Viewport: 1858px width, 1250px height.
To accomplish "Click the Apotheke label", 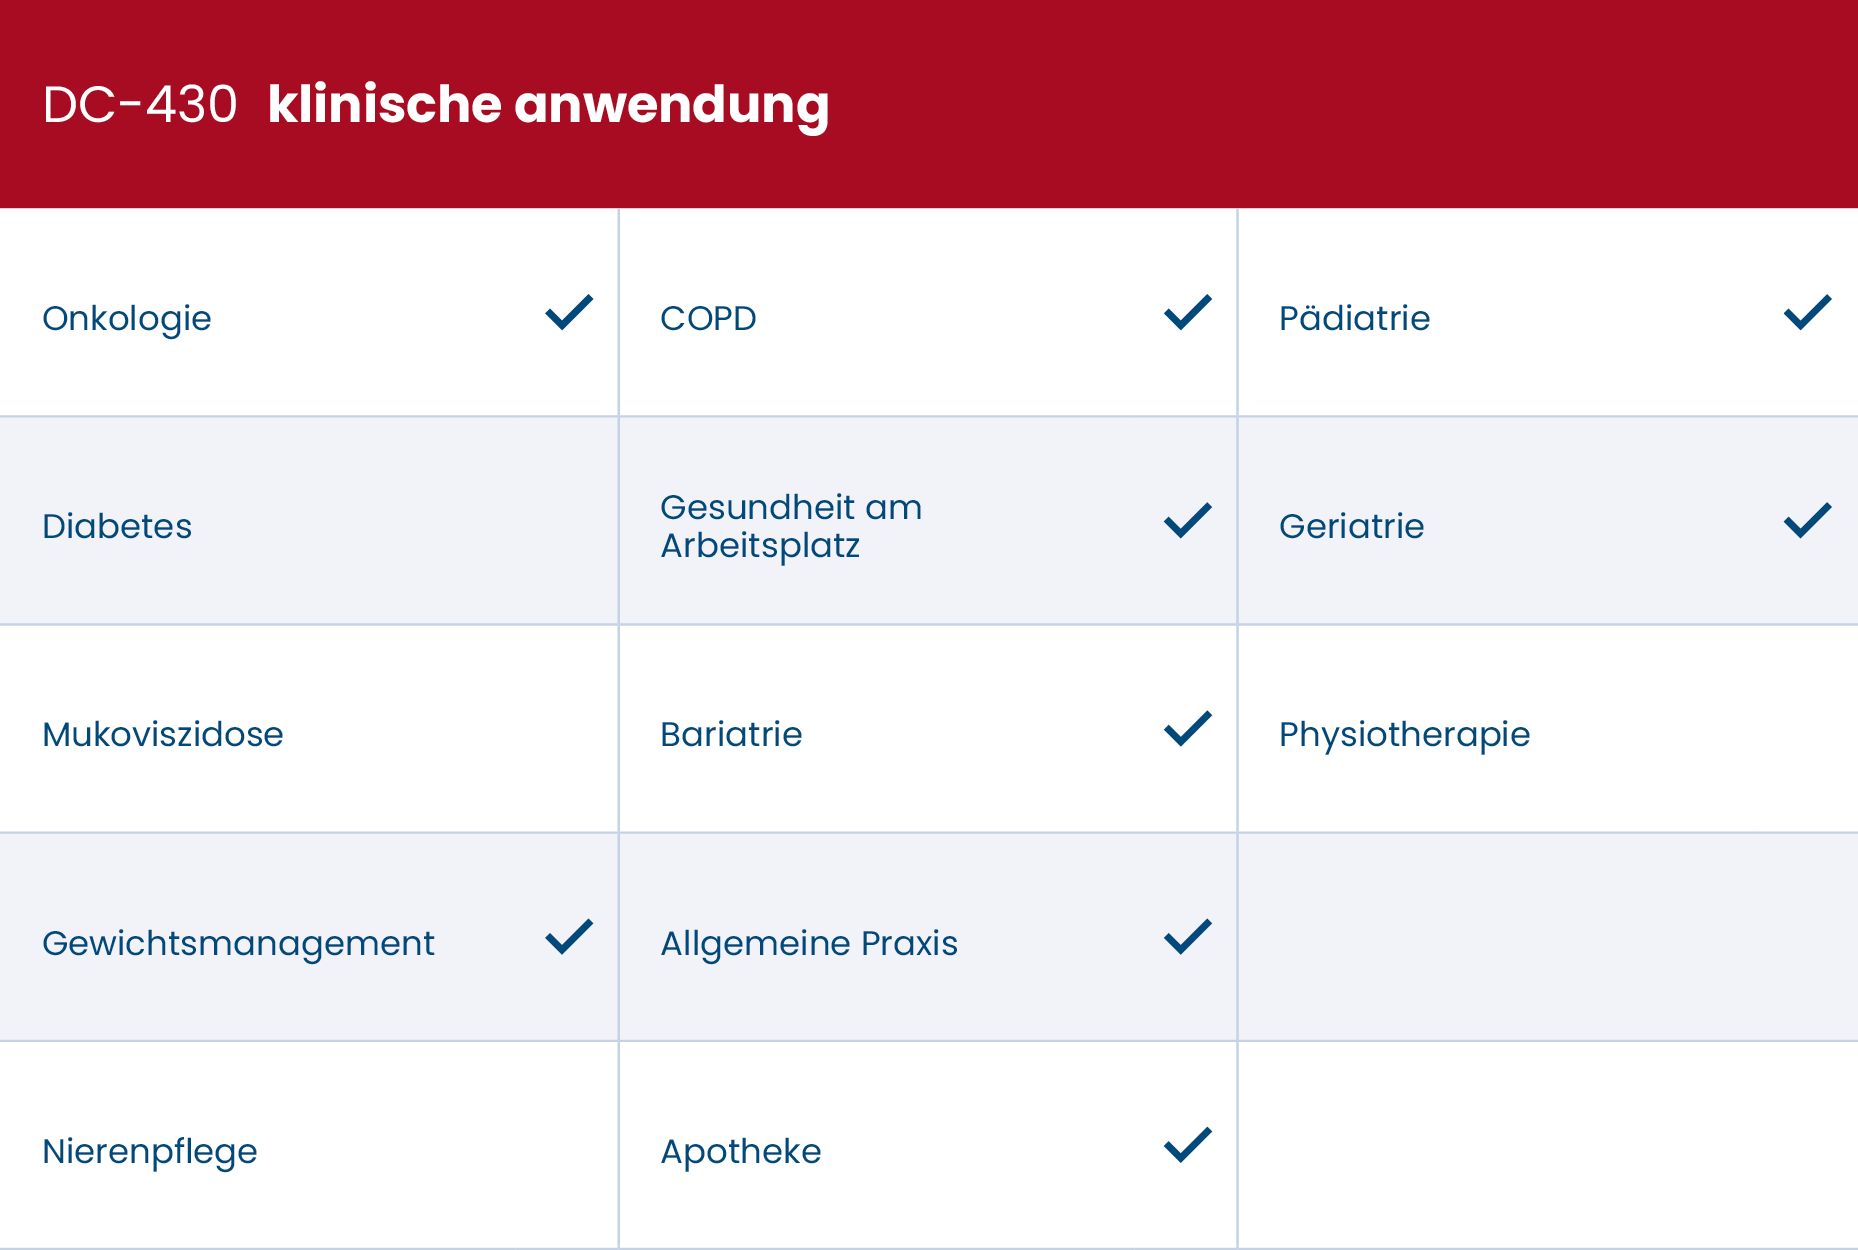I will tap(741, 1152).
